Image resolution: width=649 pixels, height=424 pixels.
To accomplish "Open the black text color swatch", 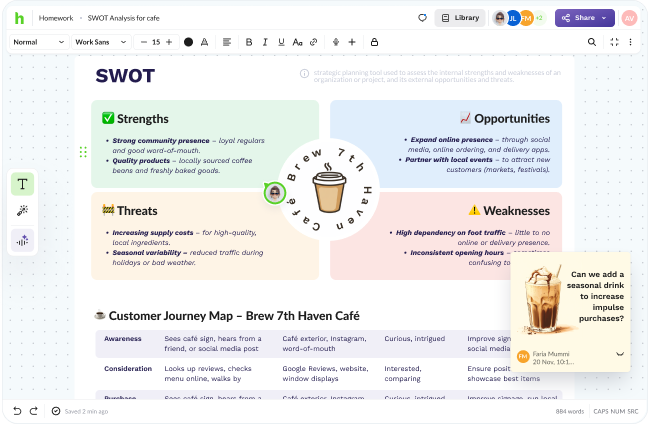I will click(188, 42).
